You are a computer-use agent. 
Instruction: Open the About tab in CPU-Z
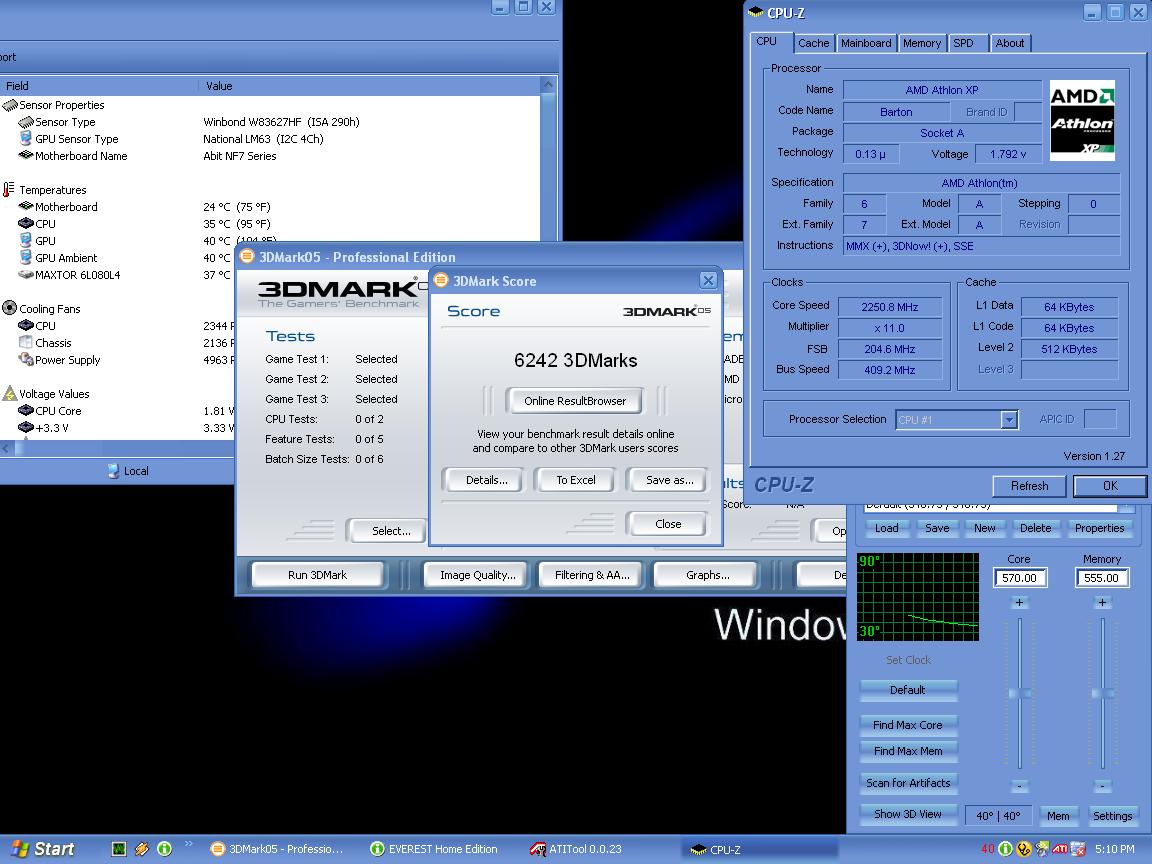(x=1009, y=43)
